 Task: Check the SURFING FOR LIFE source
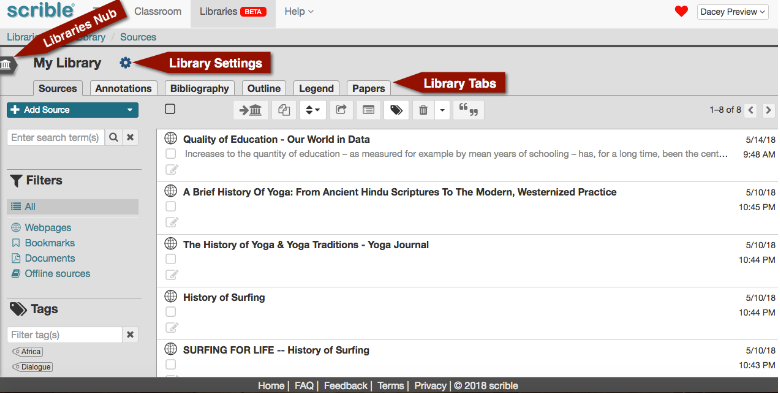(171, 364)
